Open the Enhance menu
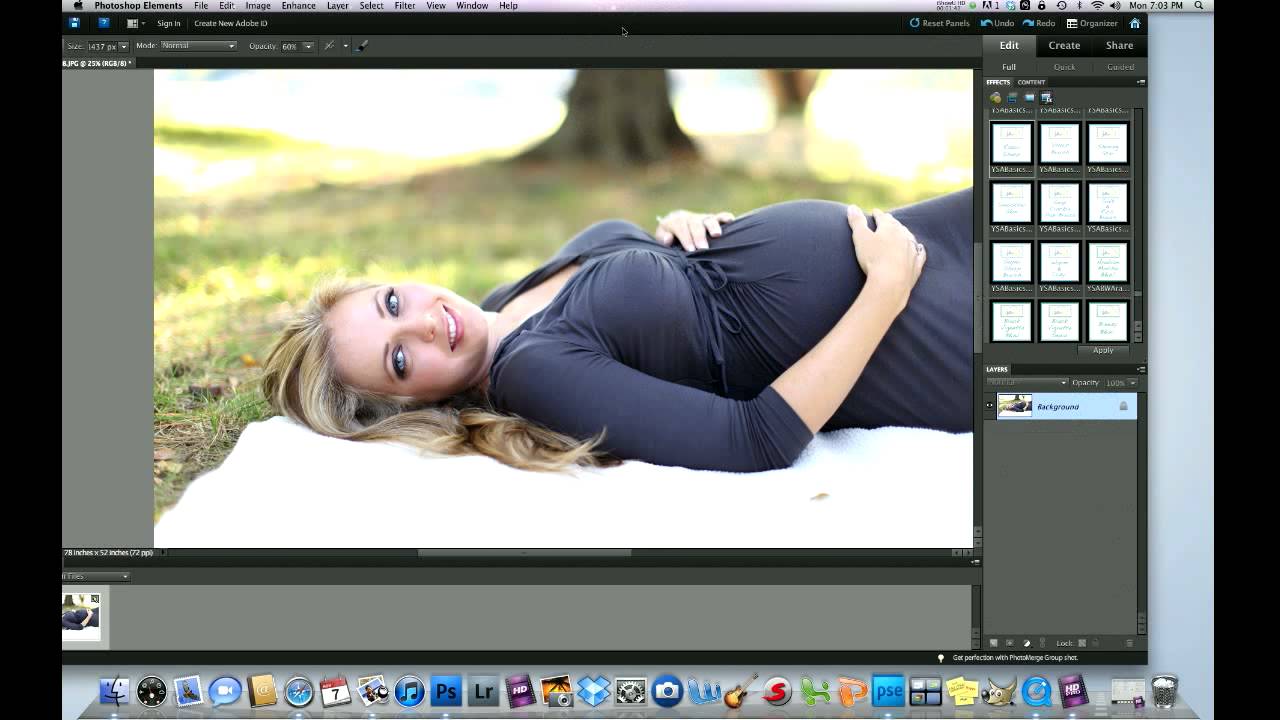1280x720 pixels. pyautogui.click(x=298, y=6)
